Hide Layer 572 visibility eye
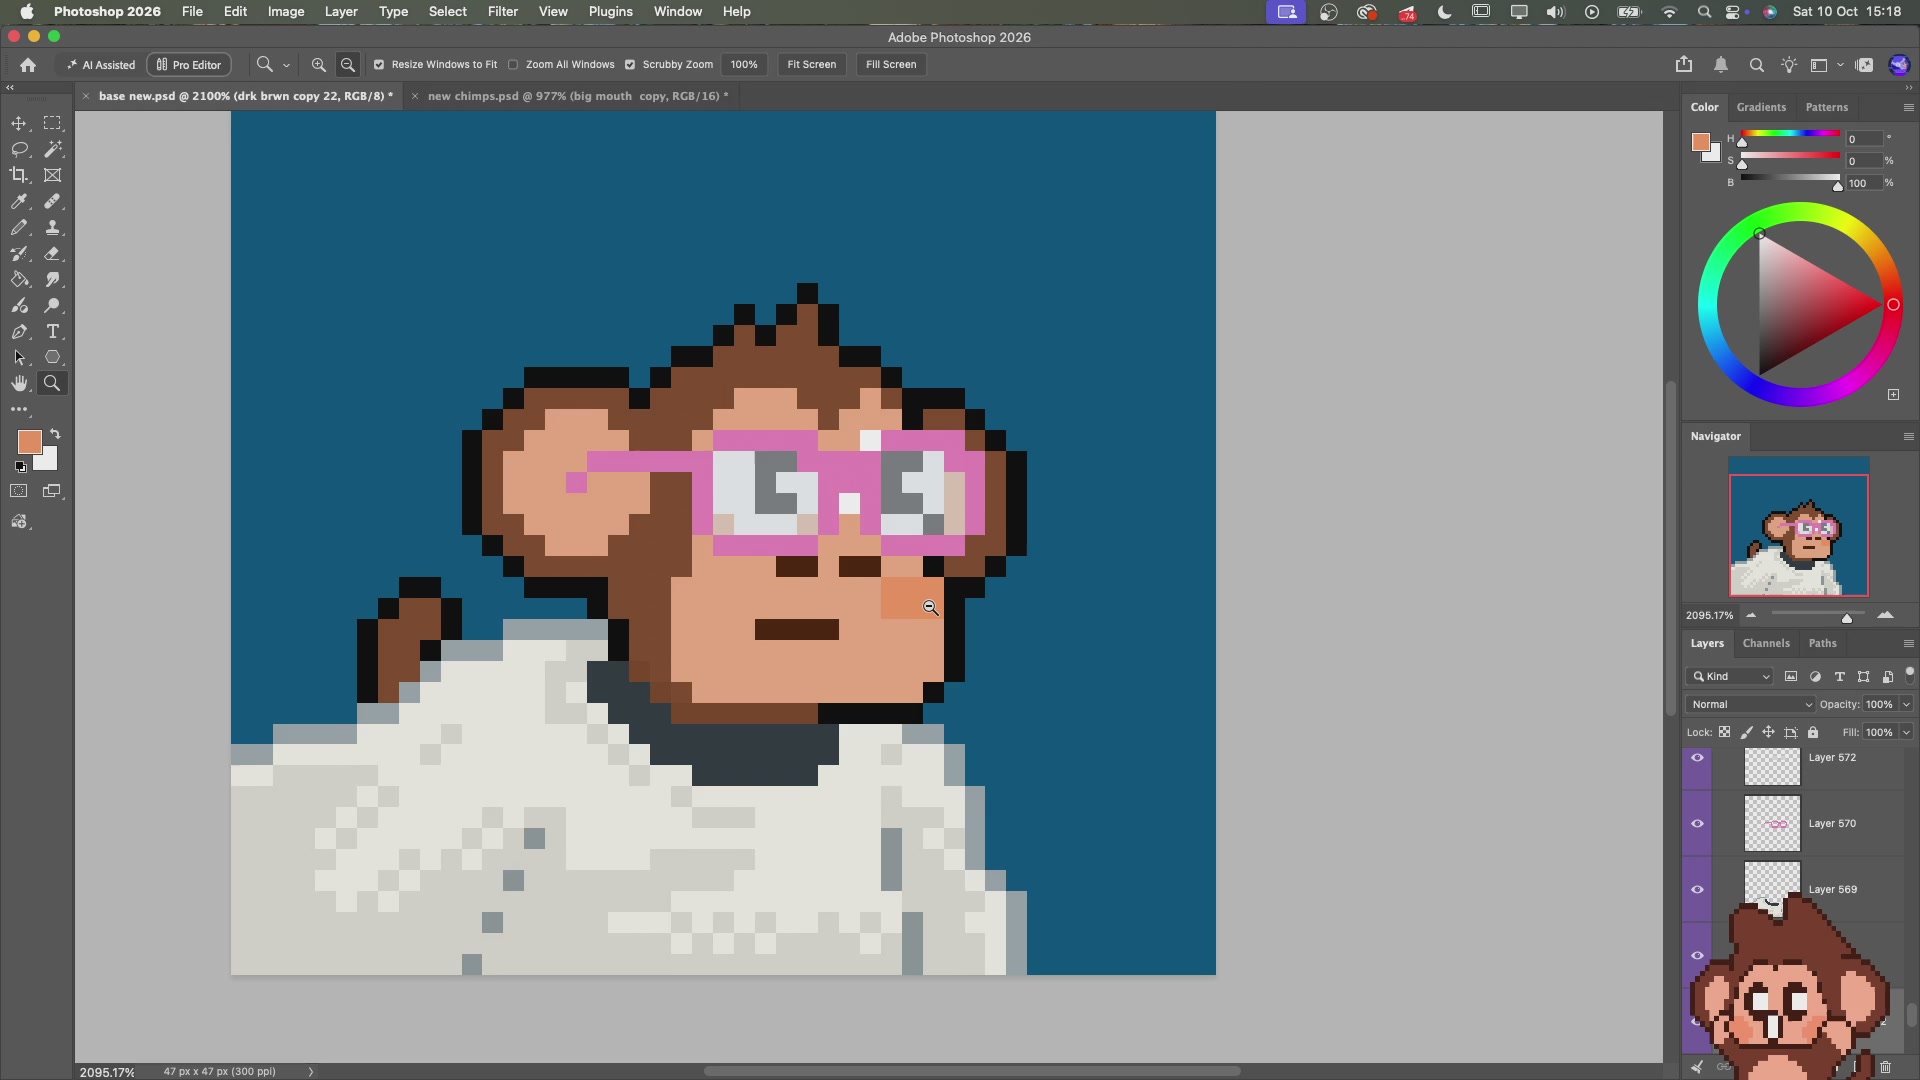Viewport: 1920px width, 1080px height. point(1697,758)
